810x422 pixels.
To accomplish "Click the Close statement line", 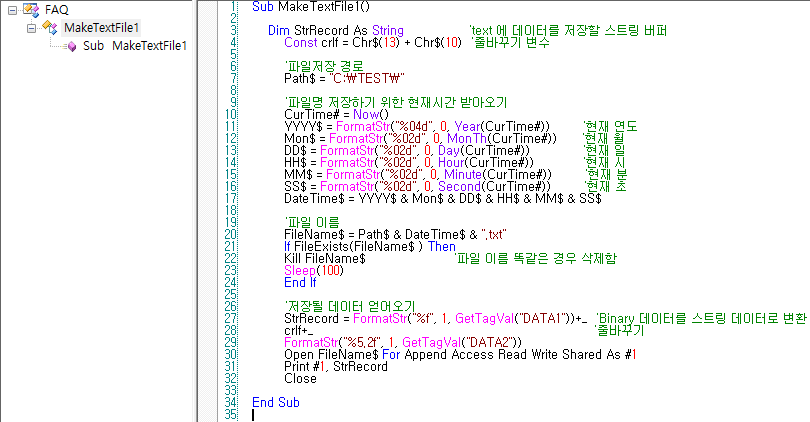I will pos(300,379).
